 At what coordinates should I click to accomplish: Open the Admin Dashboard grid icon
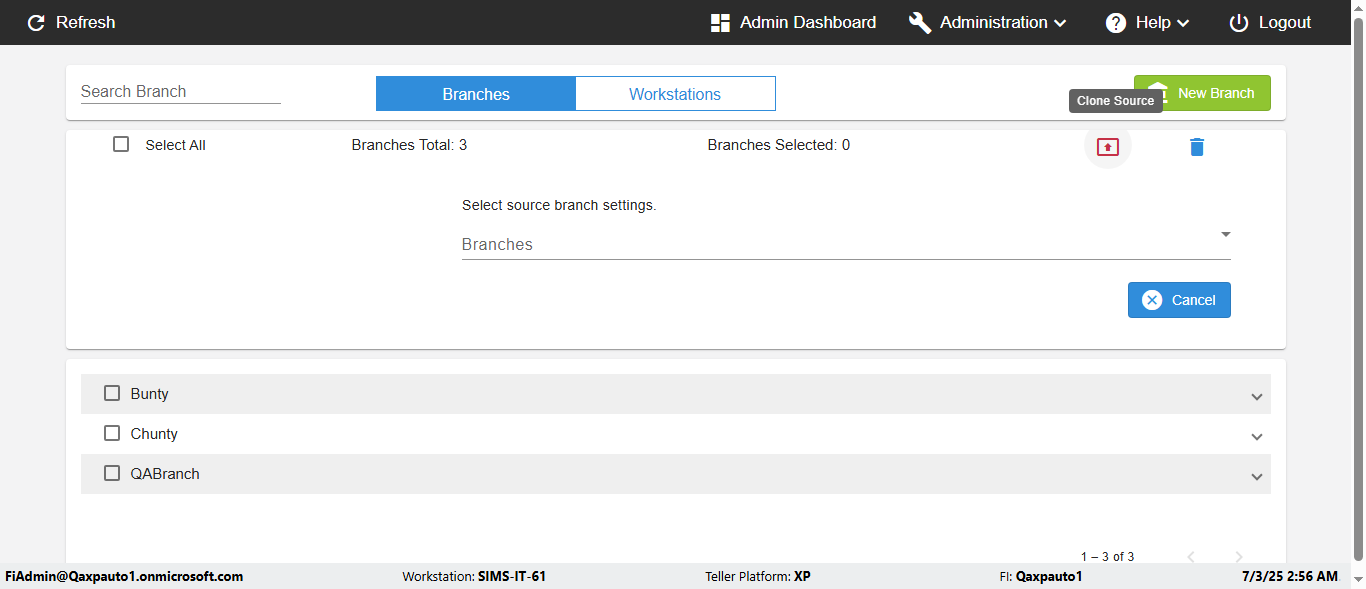pos(720,23)
